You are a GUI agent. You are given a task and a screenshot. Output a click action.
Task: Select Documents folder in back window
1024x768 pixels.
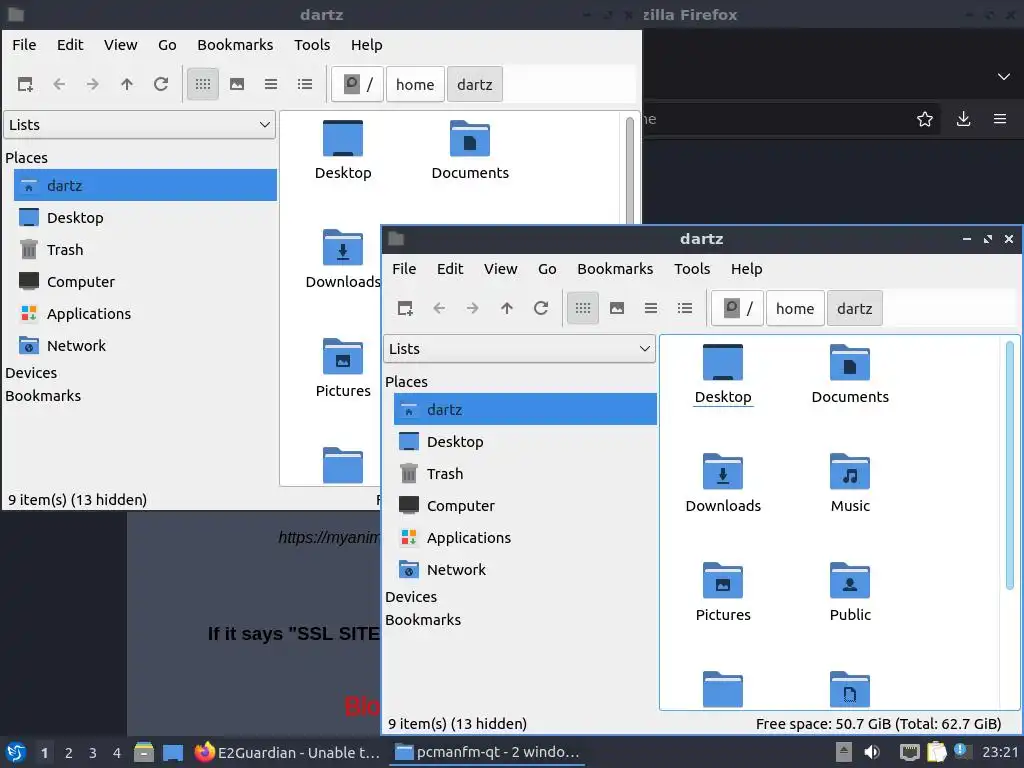470,151
